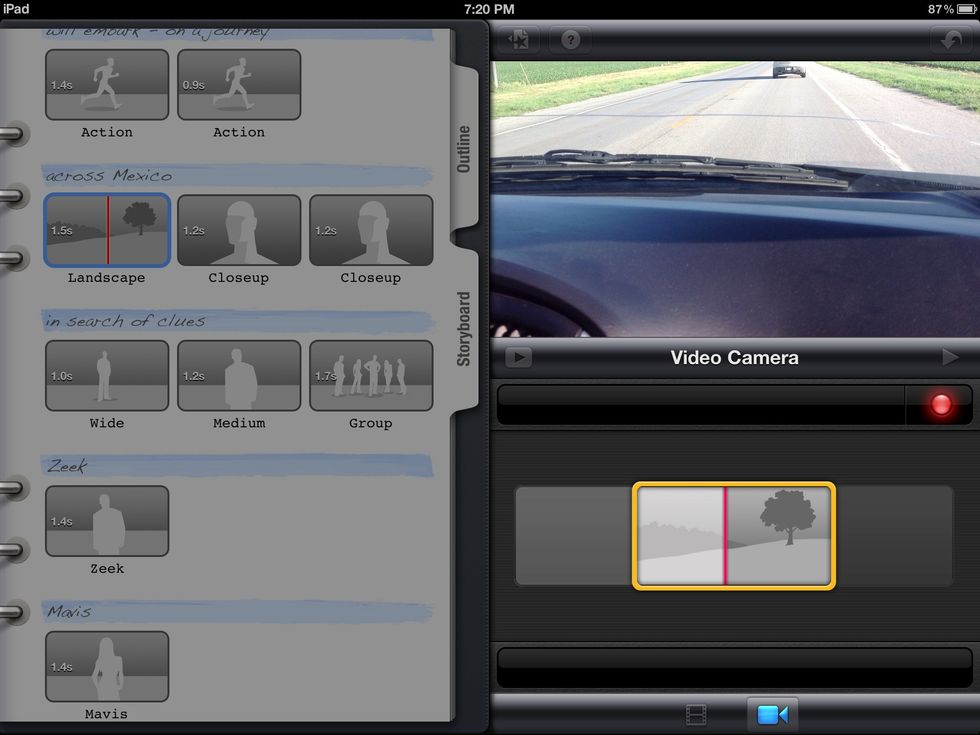The height and width of the screenshot is (735, 980).
Task: Edit the "in search of clues" text
Action: (125, 321)
